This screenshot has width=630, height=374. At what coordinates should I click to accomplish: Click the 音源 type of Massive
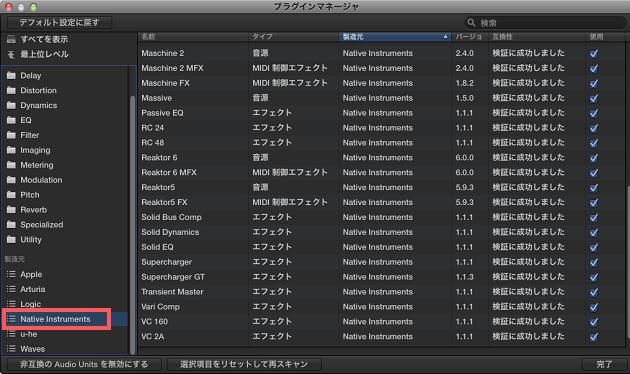(260, 98)
